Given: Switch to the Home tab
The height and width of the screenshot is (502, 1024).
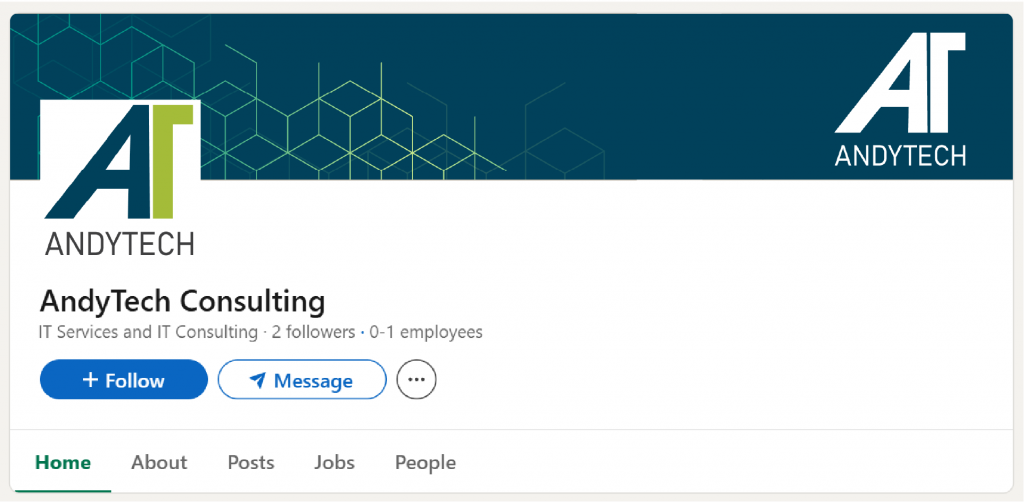Looking at the screenshot, I should (63, 462).
